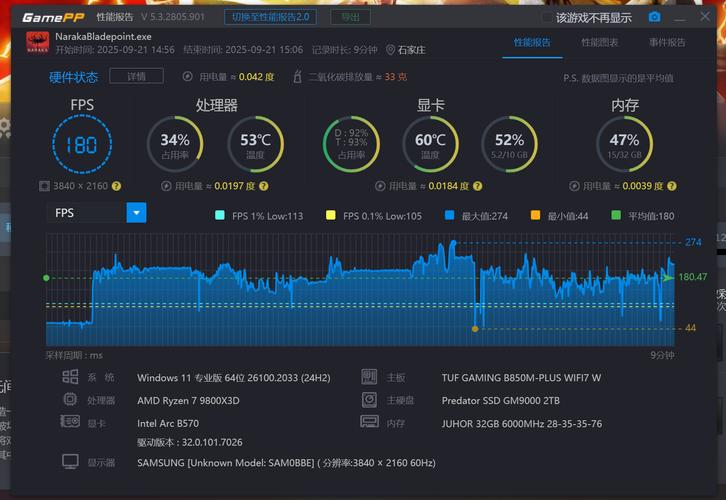Click the carbon dioxide emission icon

point(297,76)
